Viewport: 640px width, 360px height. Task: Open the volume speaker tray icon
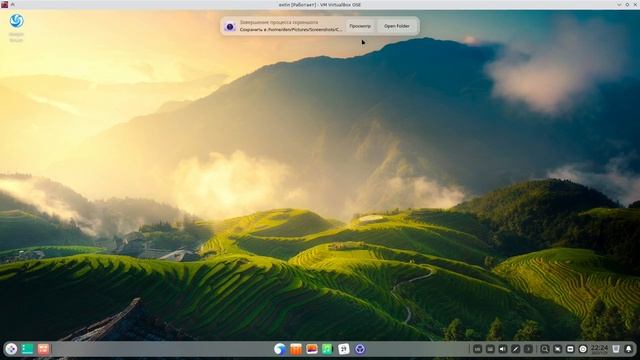(x=503, y=349)
